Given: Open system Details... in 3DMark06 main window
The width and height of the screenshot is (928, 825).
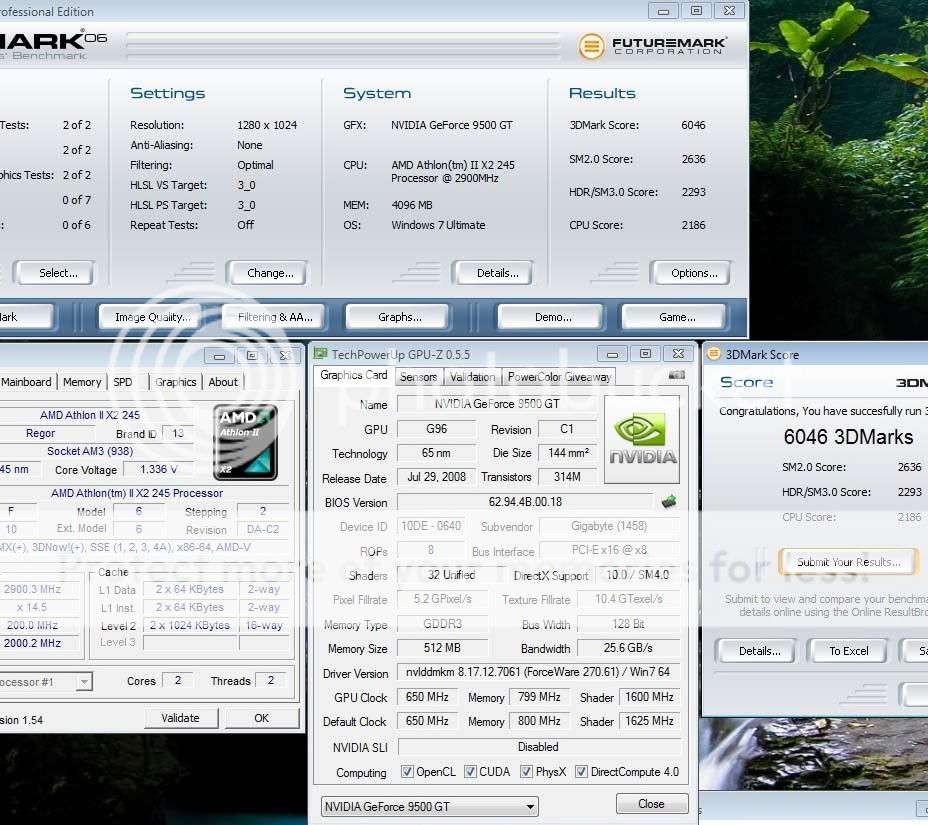Looking at the screenshot, I should (492, 273).
